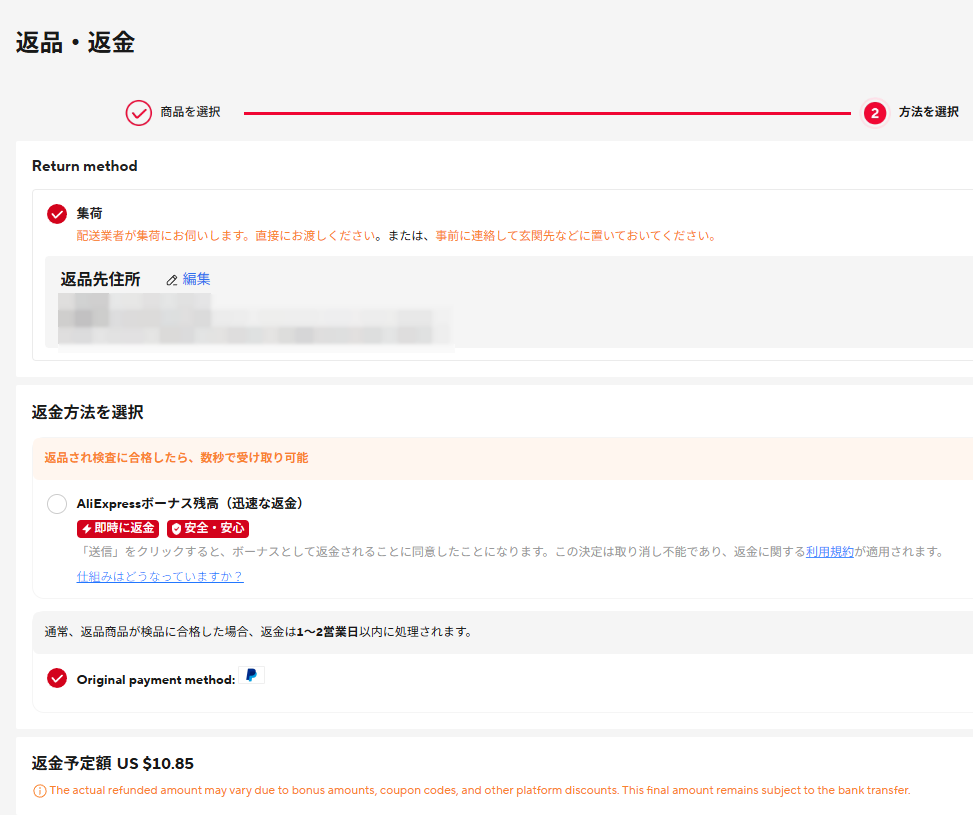Click the 返金予定額 US $10.85 amount
Screen dimensions: 973x815
click(113, 764)
